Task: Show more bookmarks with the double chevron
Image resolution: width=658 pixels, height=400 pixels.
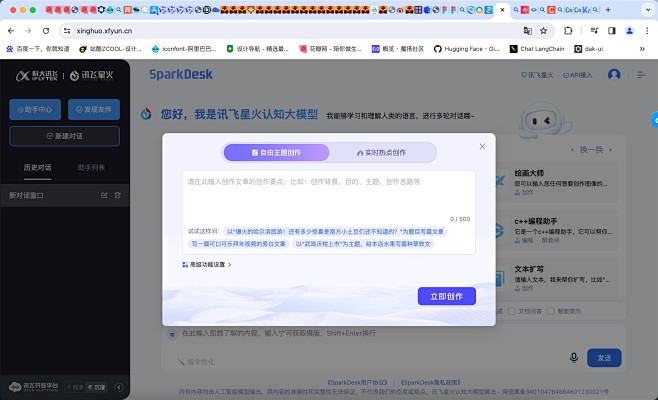Action: [642, 49]
